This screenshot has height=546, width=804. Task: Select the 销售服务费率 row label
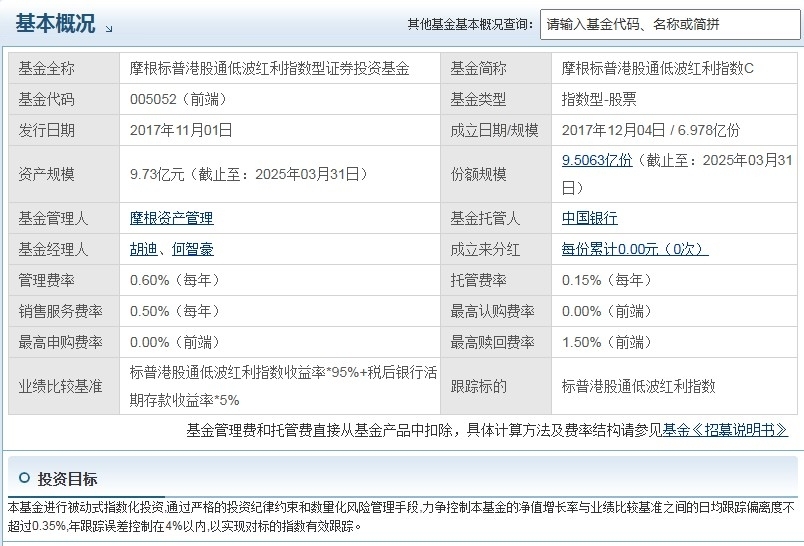click(61, 311)
